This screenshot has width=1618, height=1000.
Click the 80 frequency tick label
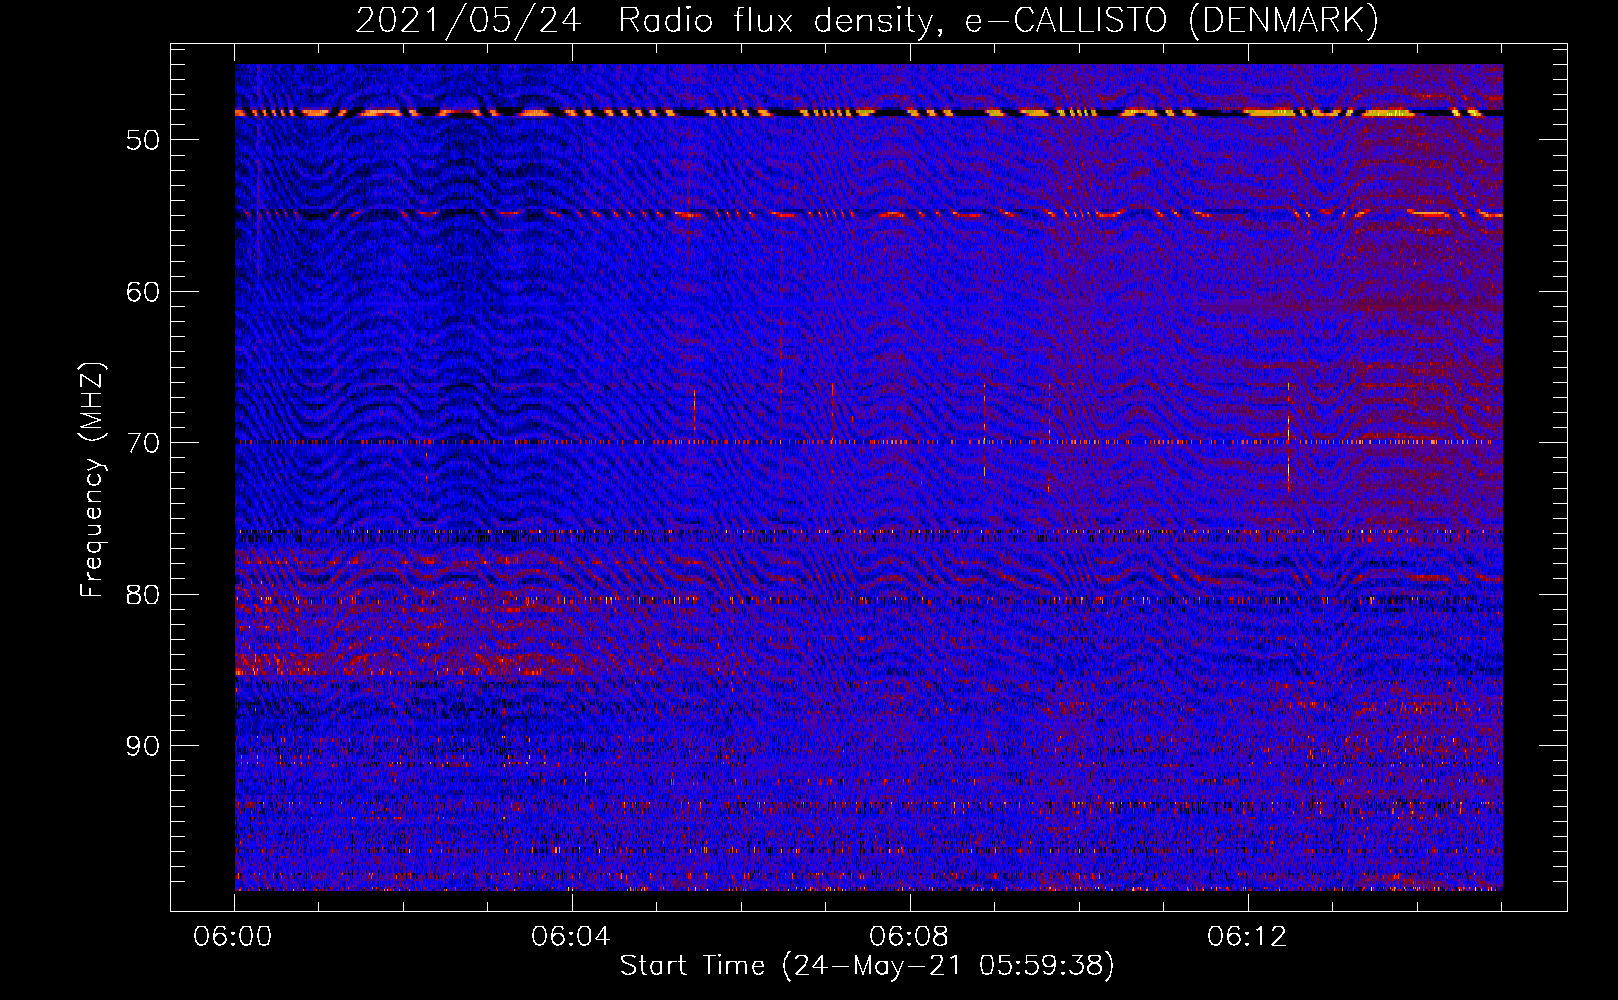[x=143, y=595]
